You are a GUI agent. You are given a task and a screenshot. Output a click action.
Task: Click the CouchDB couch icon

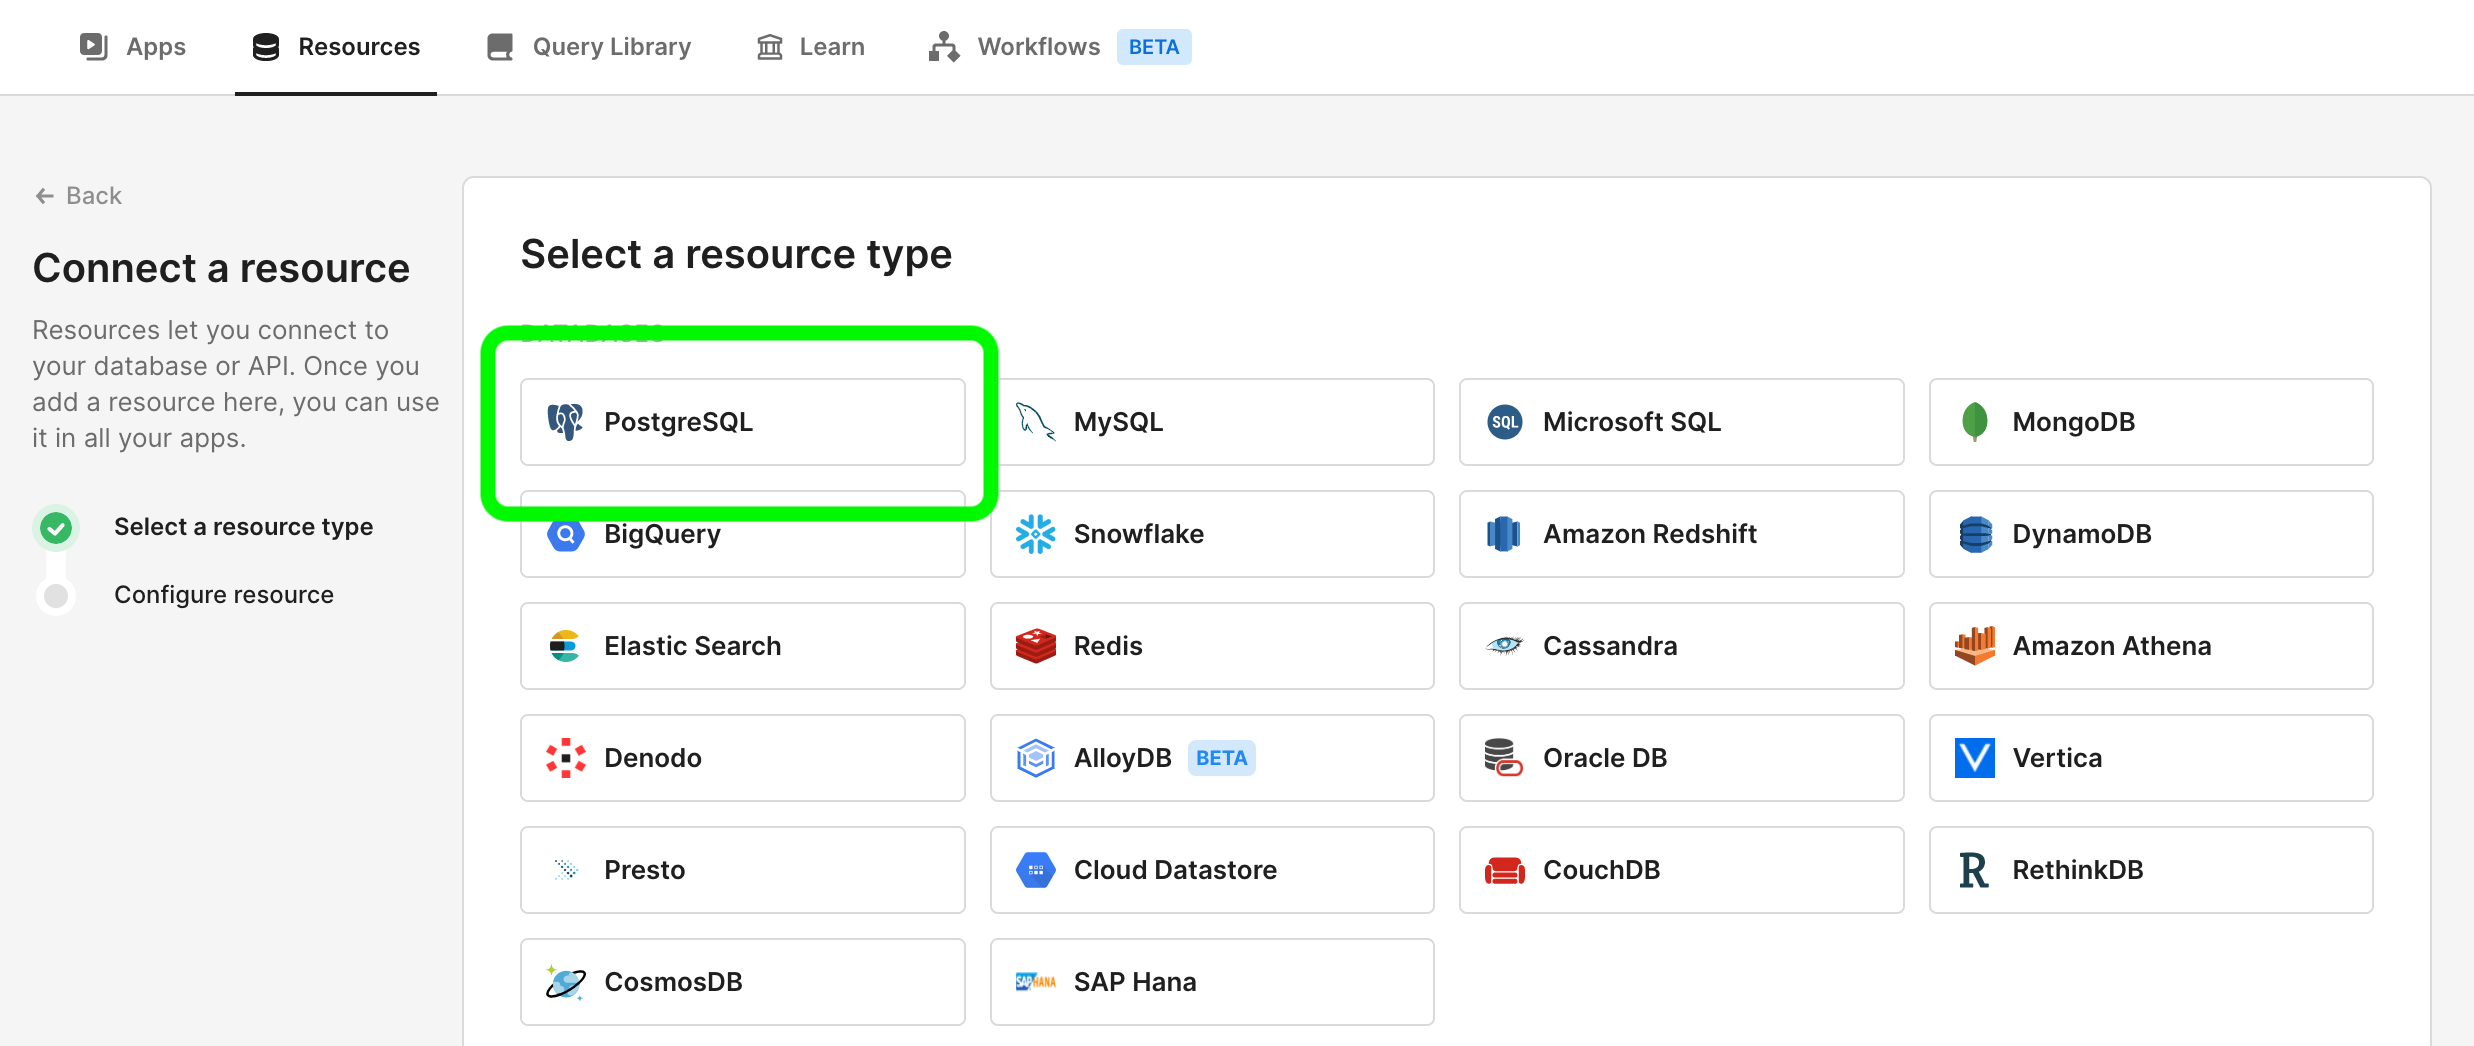click(1504, 870)
